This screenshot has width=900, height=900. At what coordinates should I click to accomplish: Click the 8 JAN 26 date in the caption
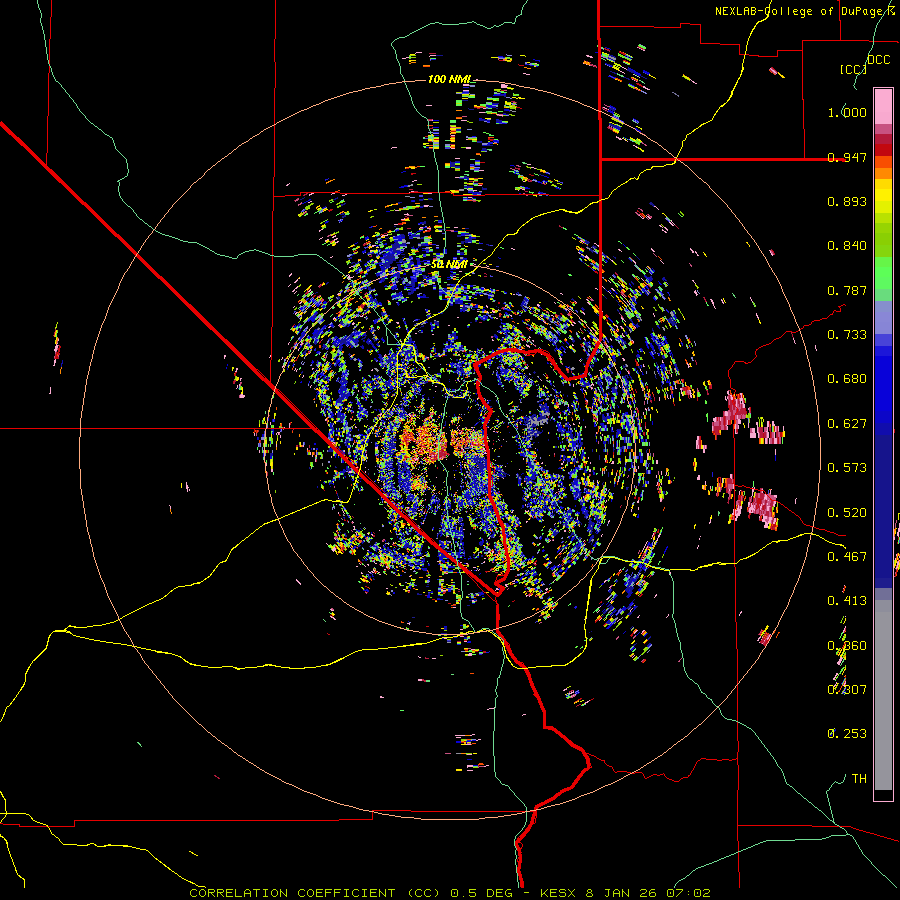click(x=621, y=893)
